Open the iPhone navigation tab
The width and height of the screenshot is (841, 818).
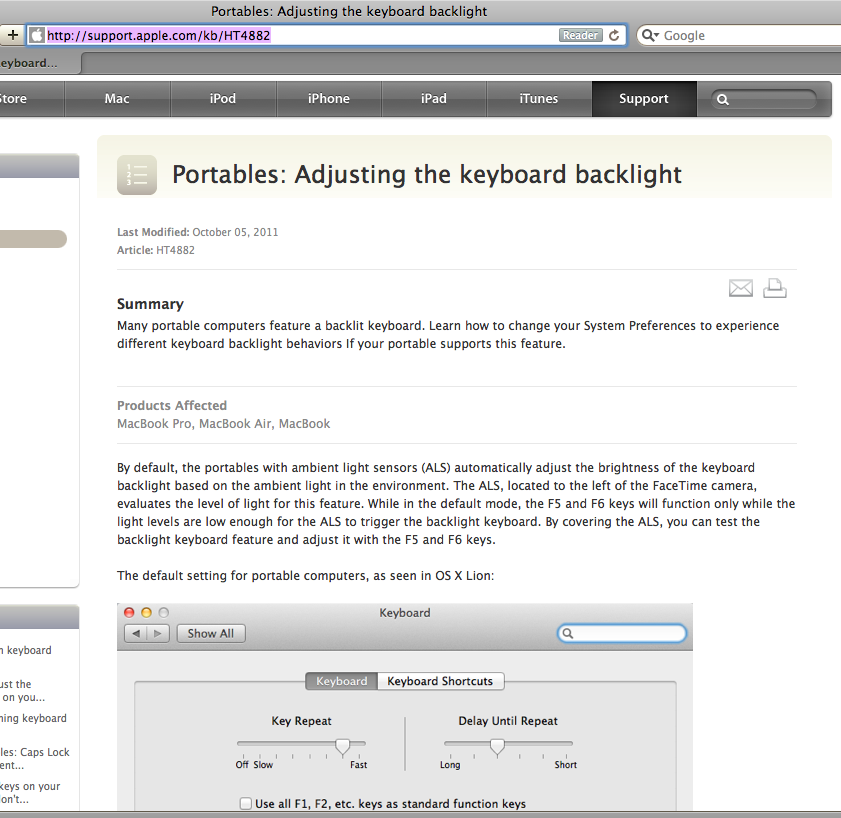coord(328,99)
